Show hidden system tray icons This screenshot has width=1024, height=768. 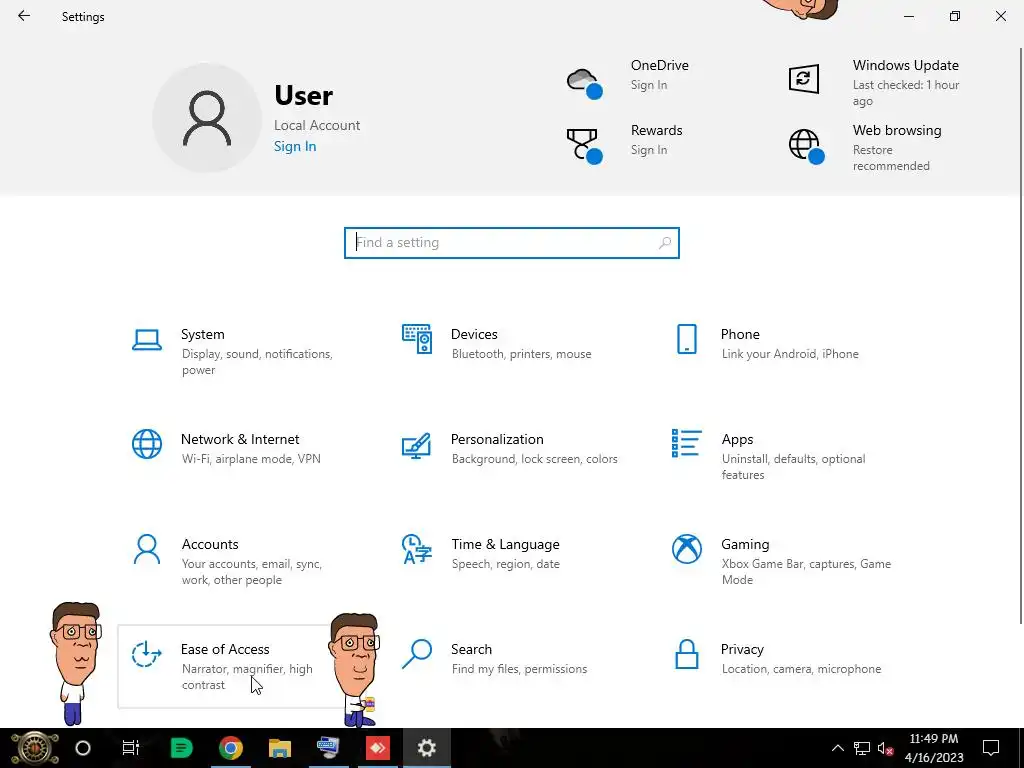point(837,748)
